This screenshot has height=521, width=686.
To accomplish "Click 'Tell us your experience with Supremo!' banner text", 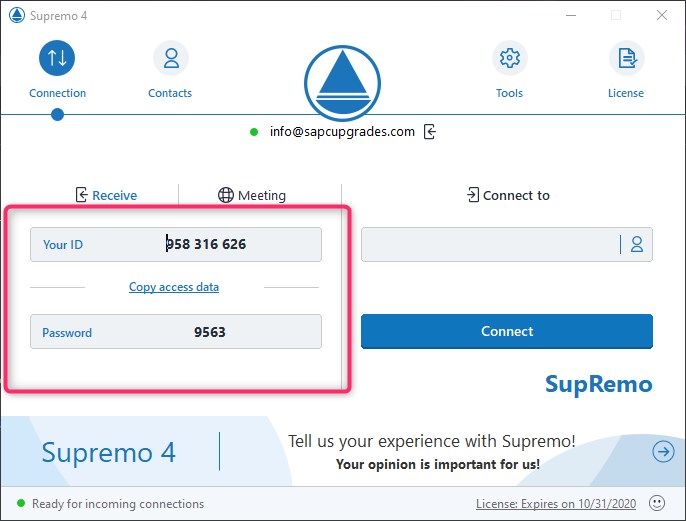I will (x=431, y=441).
